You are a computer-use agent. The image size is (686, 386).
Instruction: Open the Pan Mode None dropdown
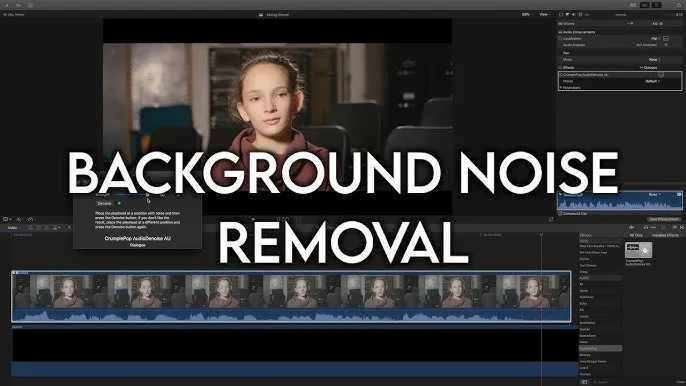[x=654, y=60]
